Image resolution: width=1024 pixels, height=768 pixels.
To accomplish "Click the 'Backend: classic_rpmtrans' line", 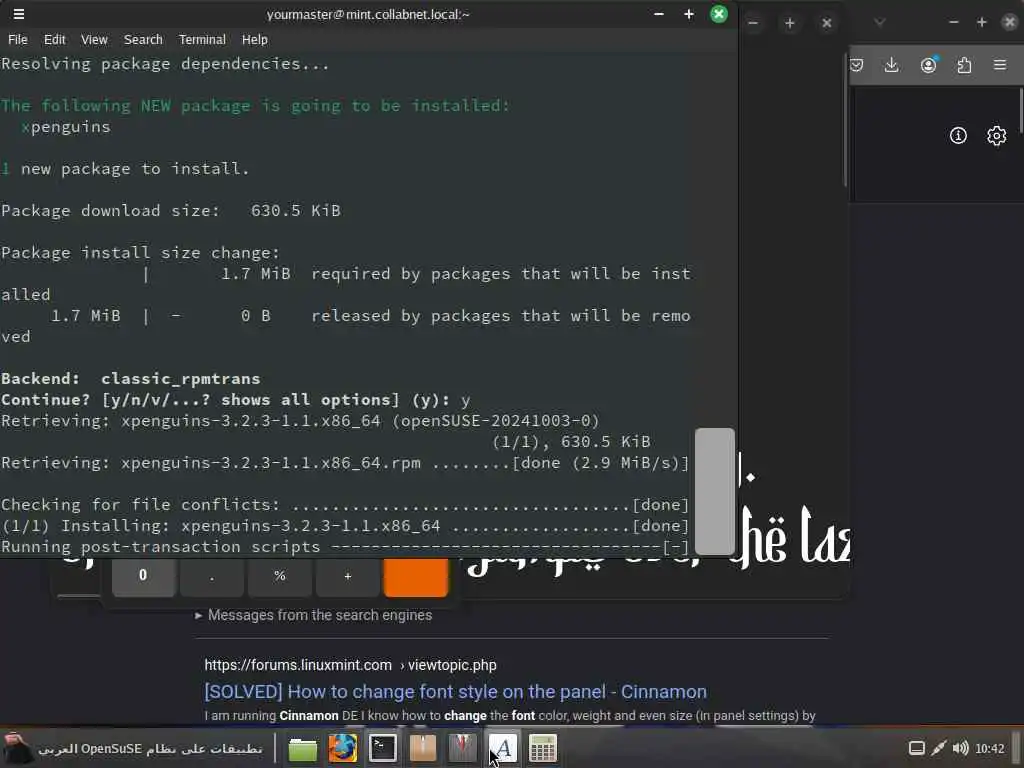I will coord(131,379).
